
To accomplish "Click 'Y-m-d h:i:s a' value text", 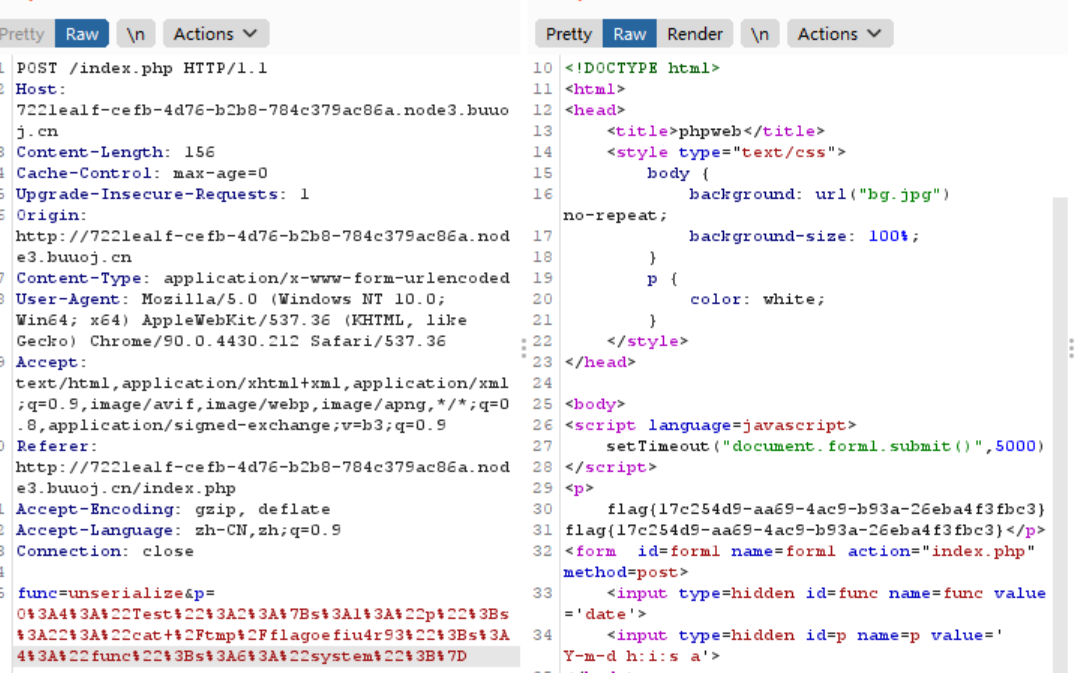I will point(631,657).
